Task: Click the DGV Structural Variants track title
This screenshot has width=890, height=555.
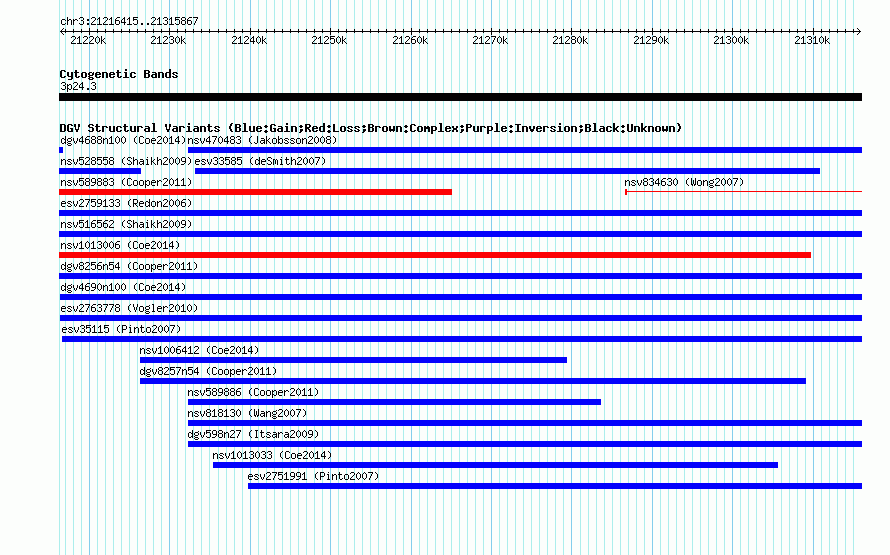Action: point(370,128)
